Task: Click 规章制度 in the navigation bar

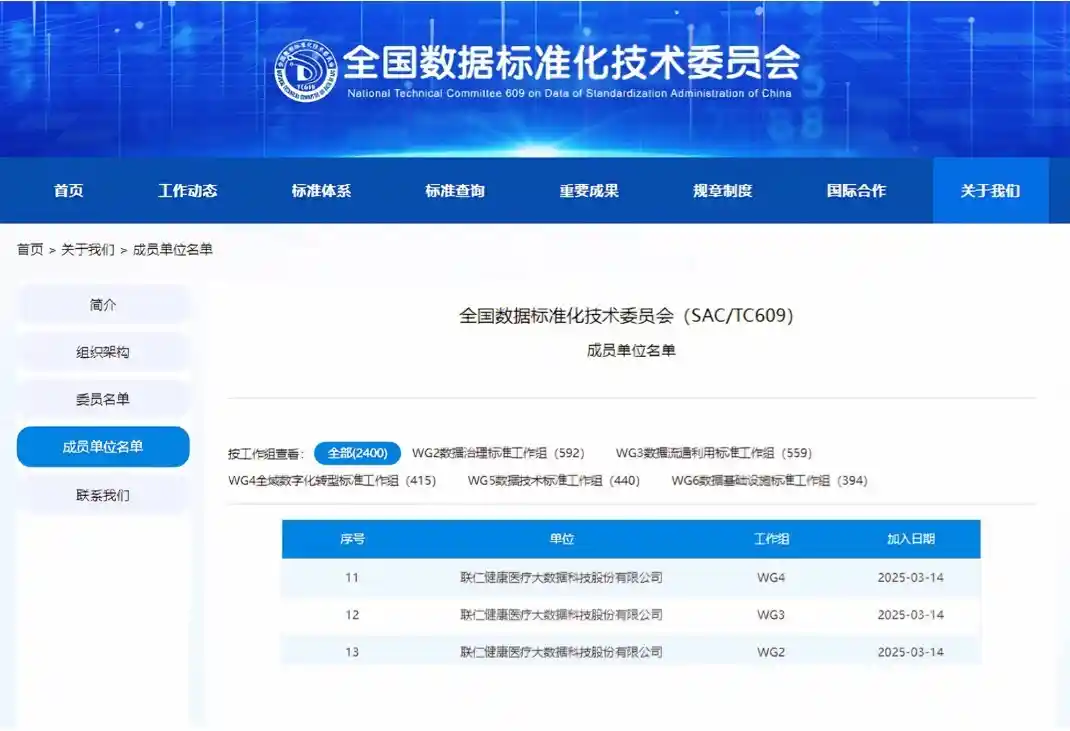Action: [723, 190]
